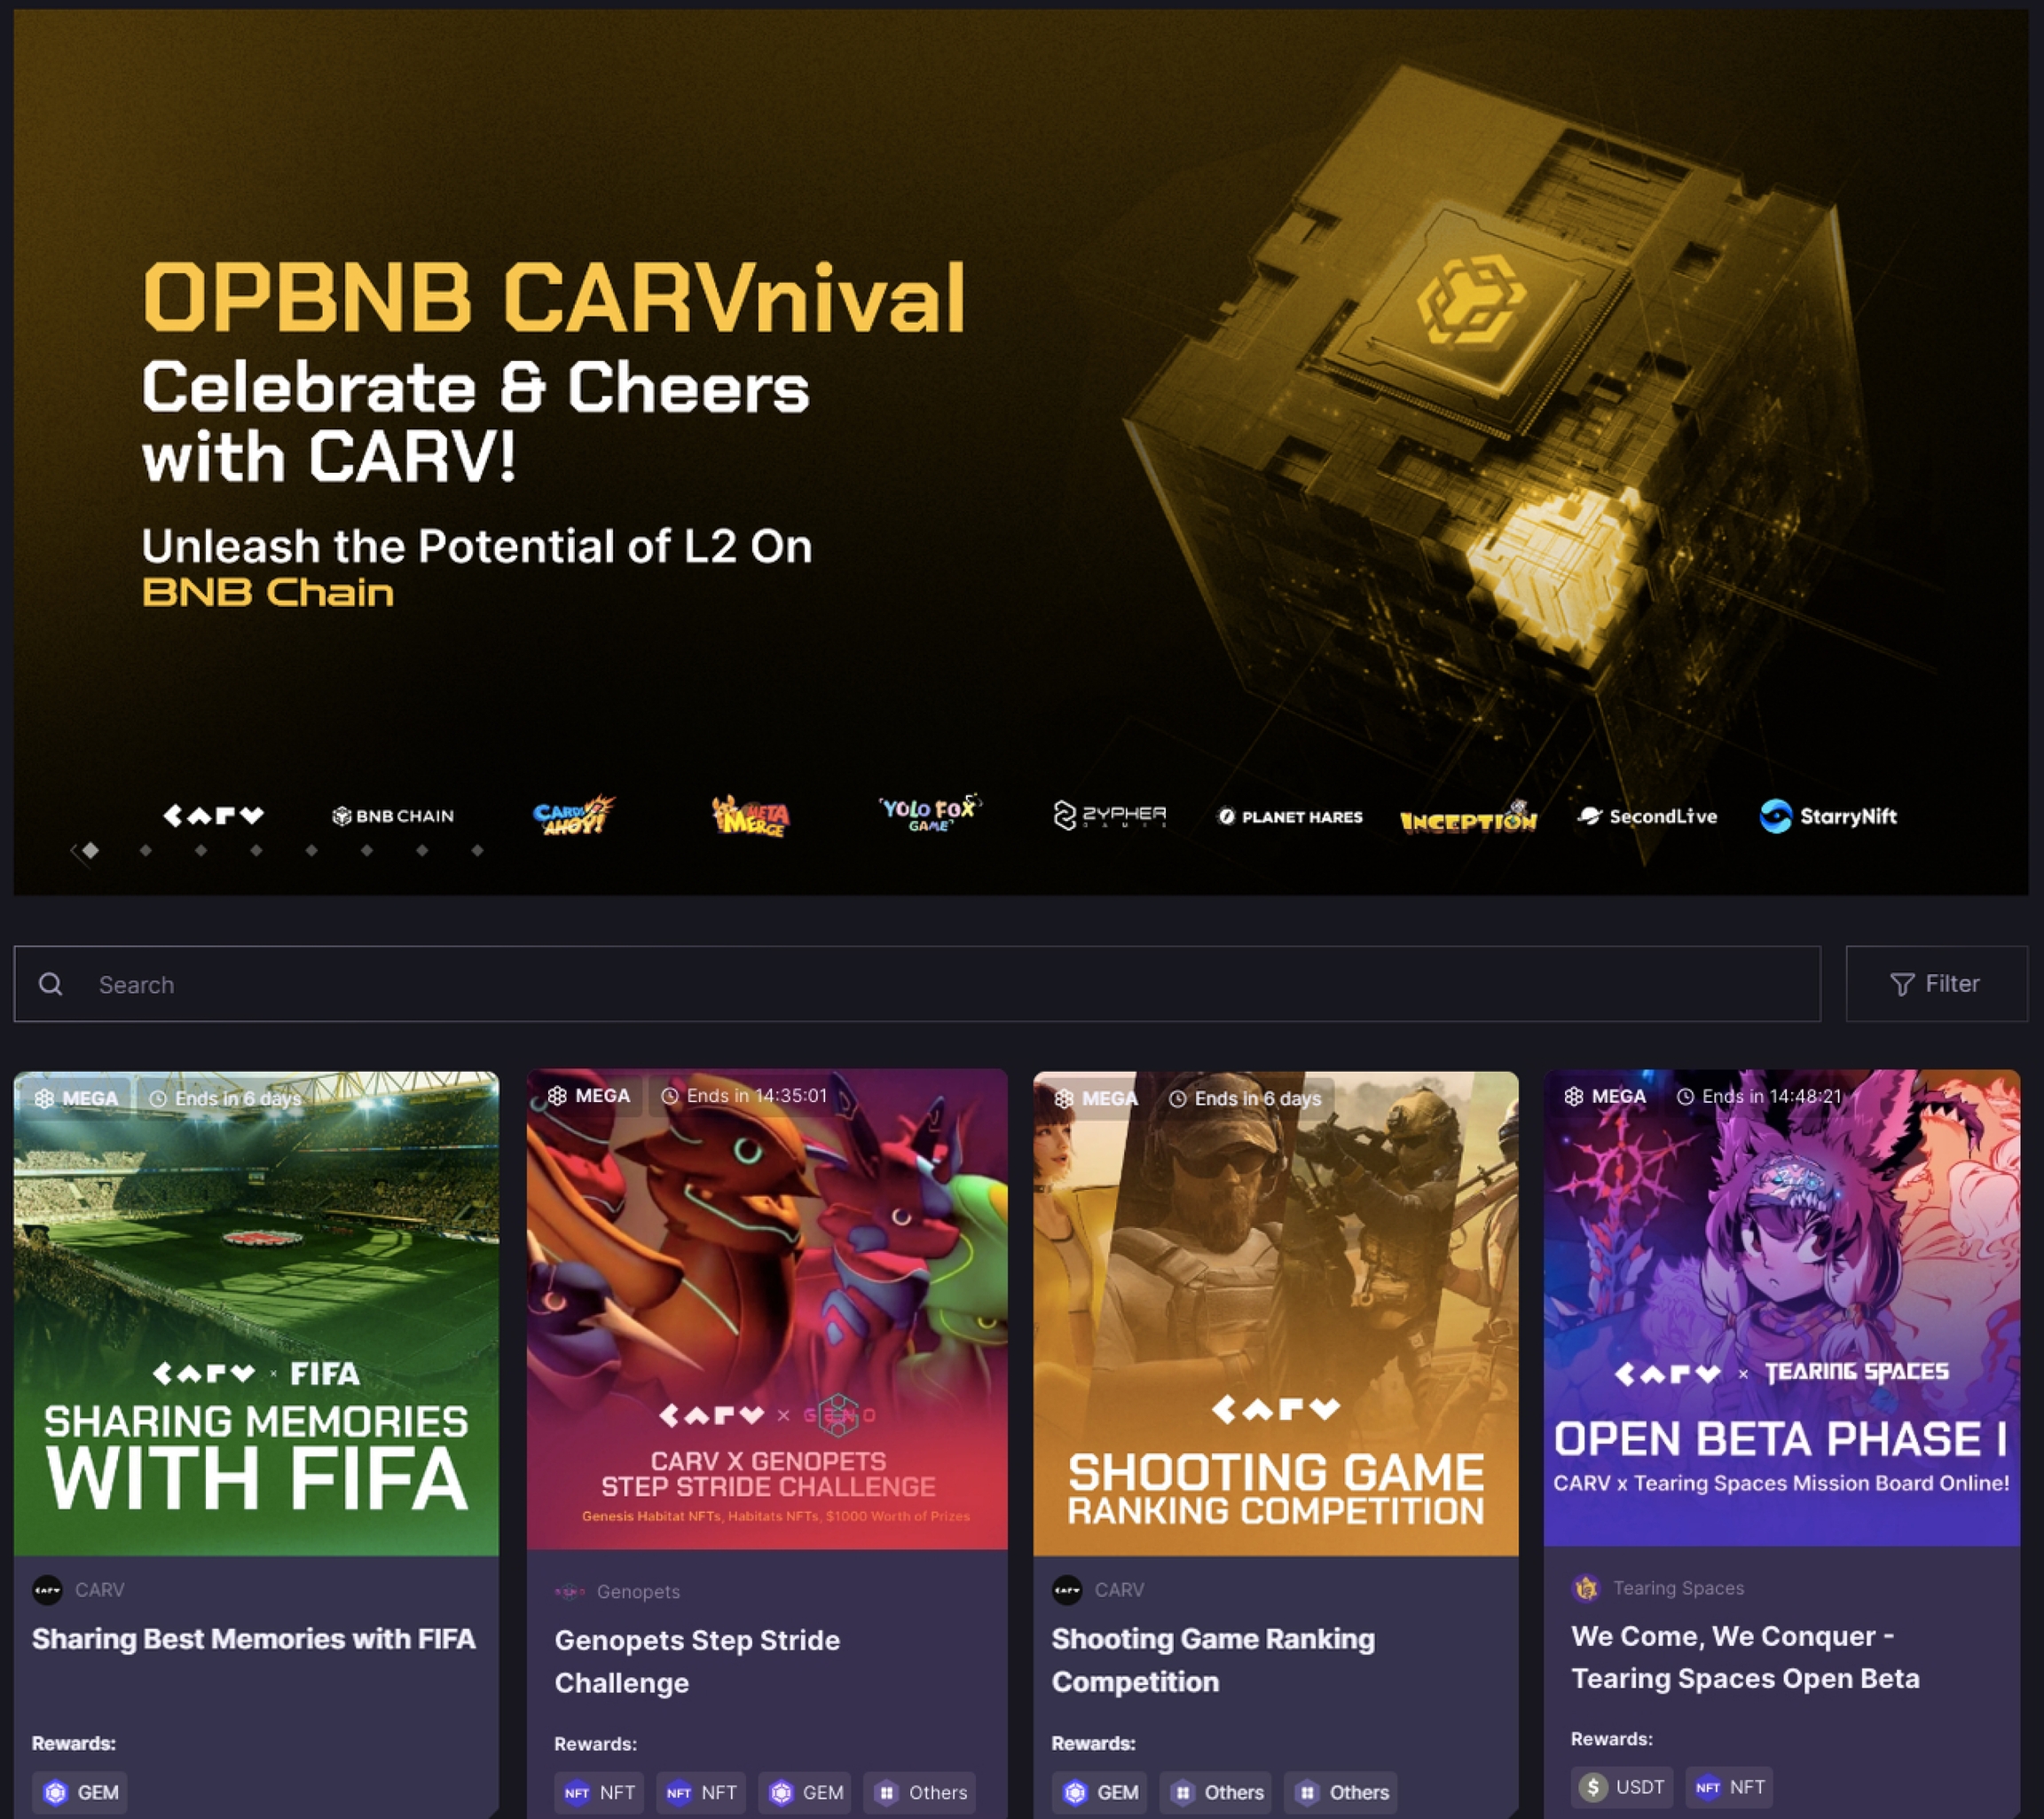Select the Inception partner logo
The image size is (2044, 1819).
pos(1467,820)
